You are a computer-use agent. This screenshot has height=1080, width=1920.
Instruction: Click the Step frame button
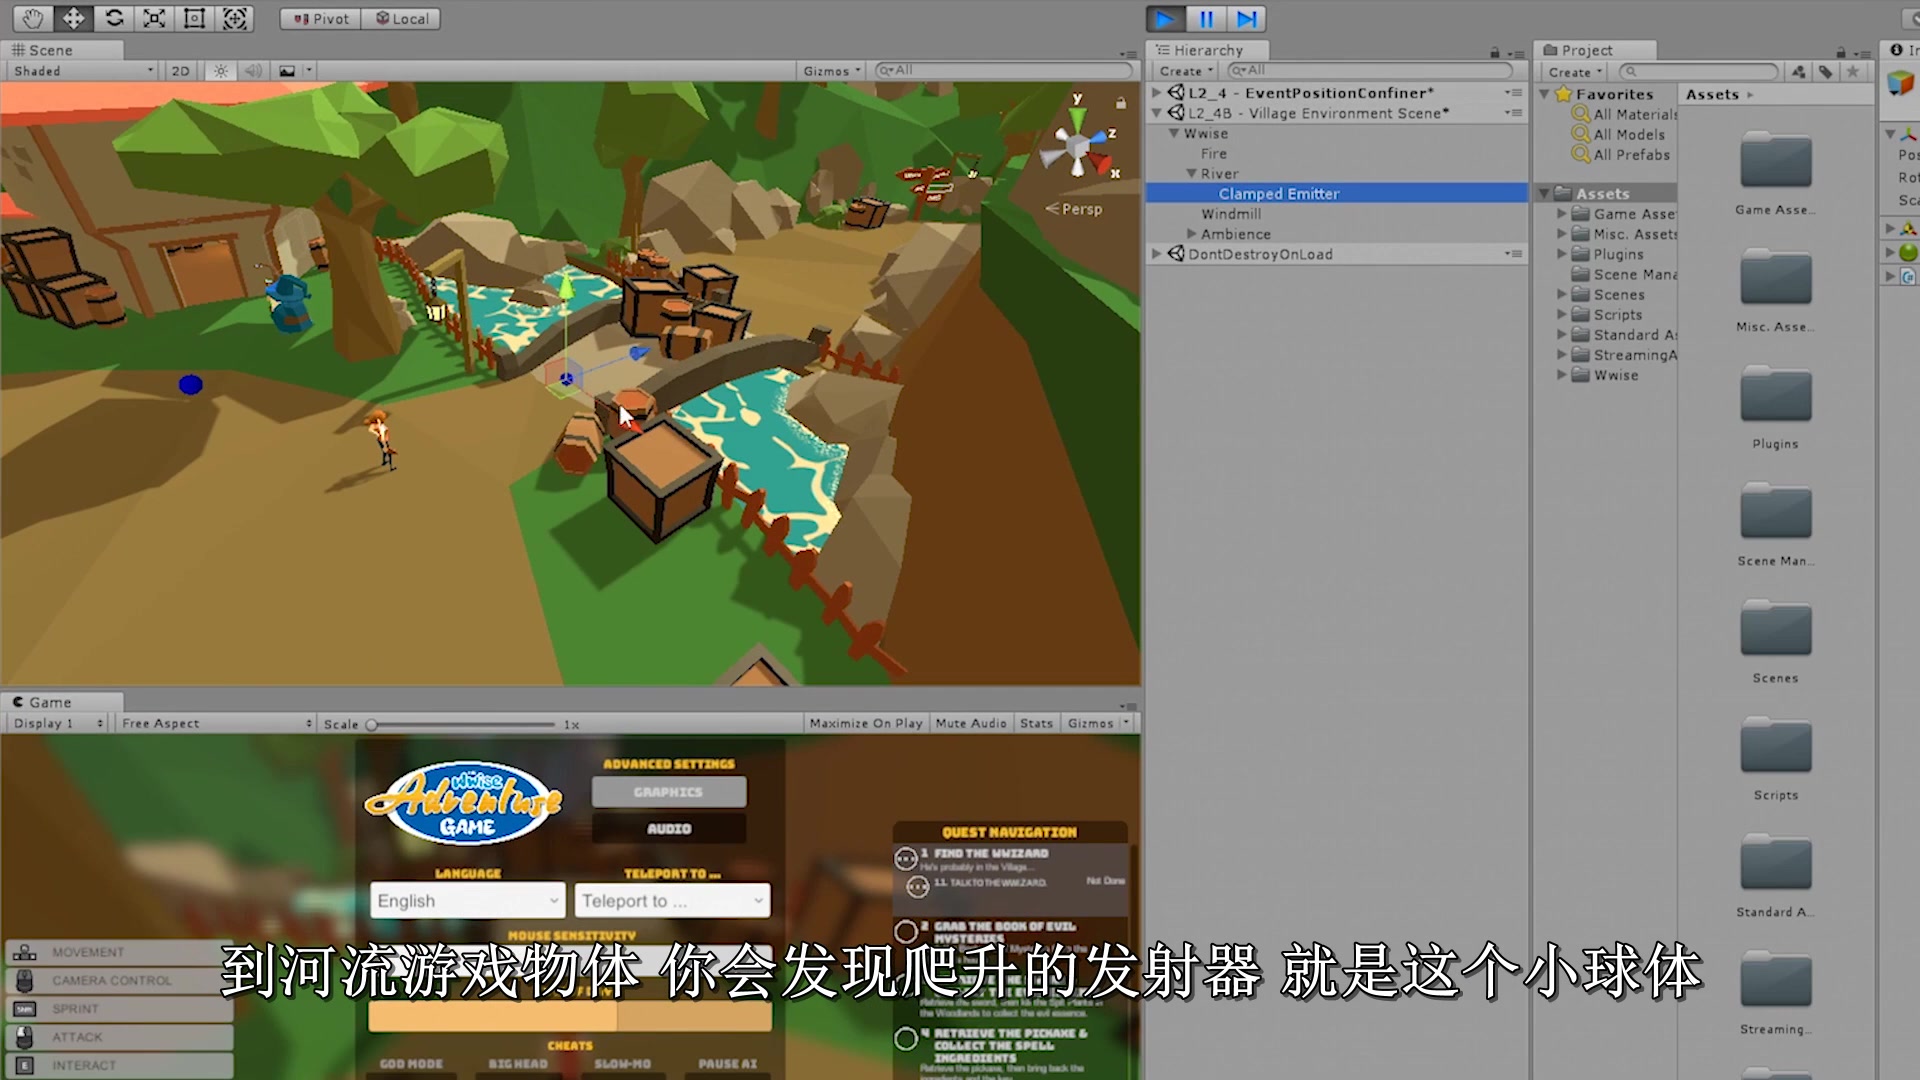click(x=1246, y=19)
